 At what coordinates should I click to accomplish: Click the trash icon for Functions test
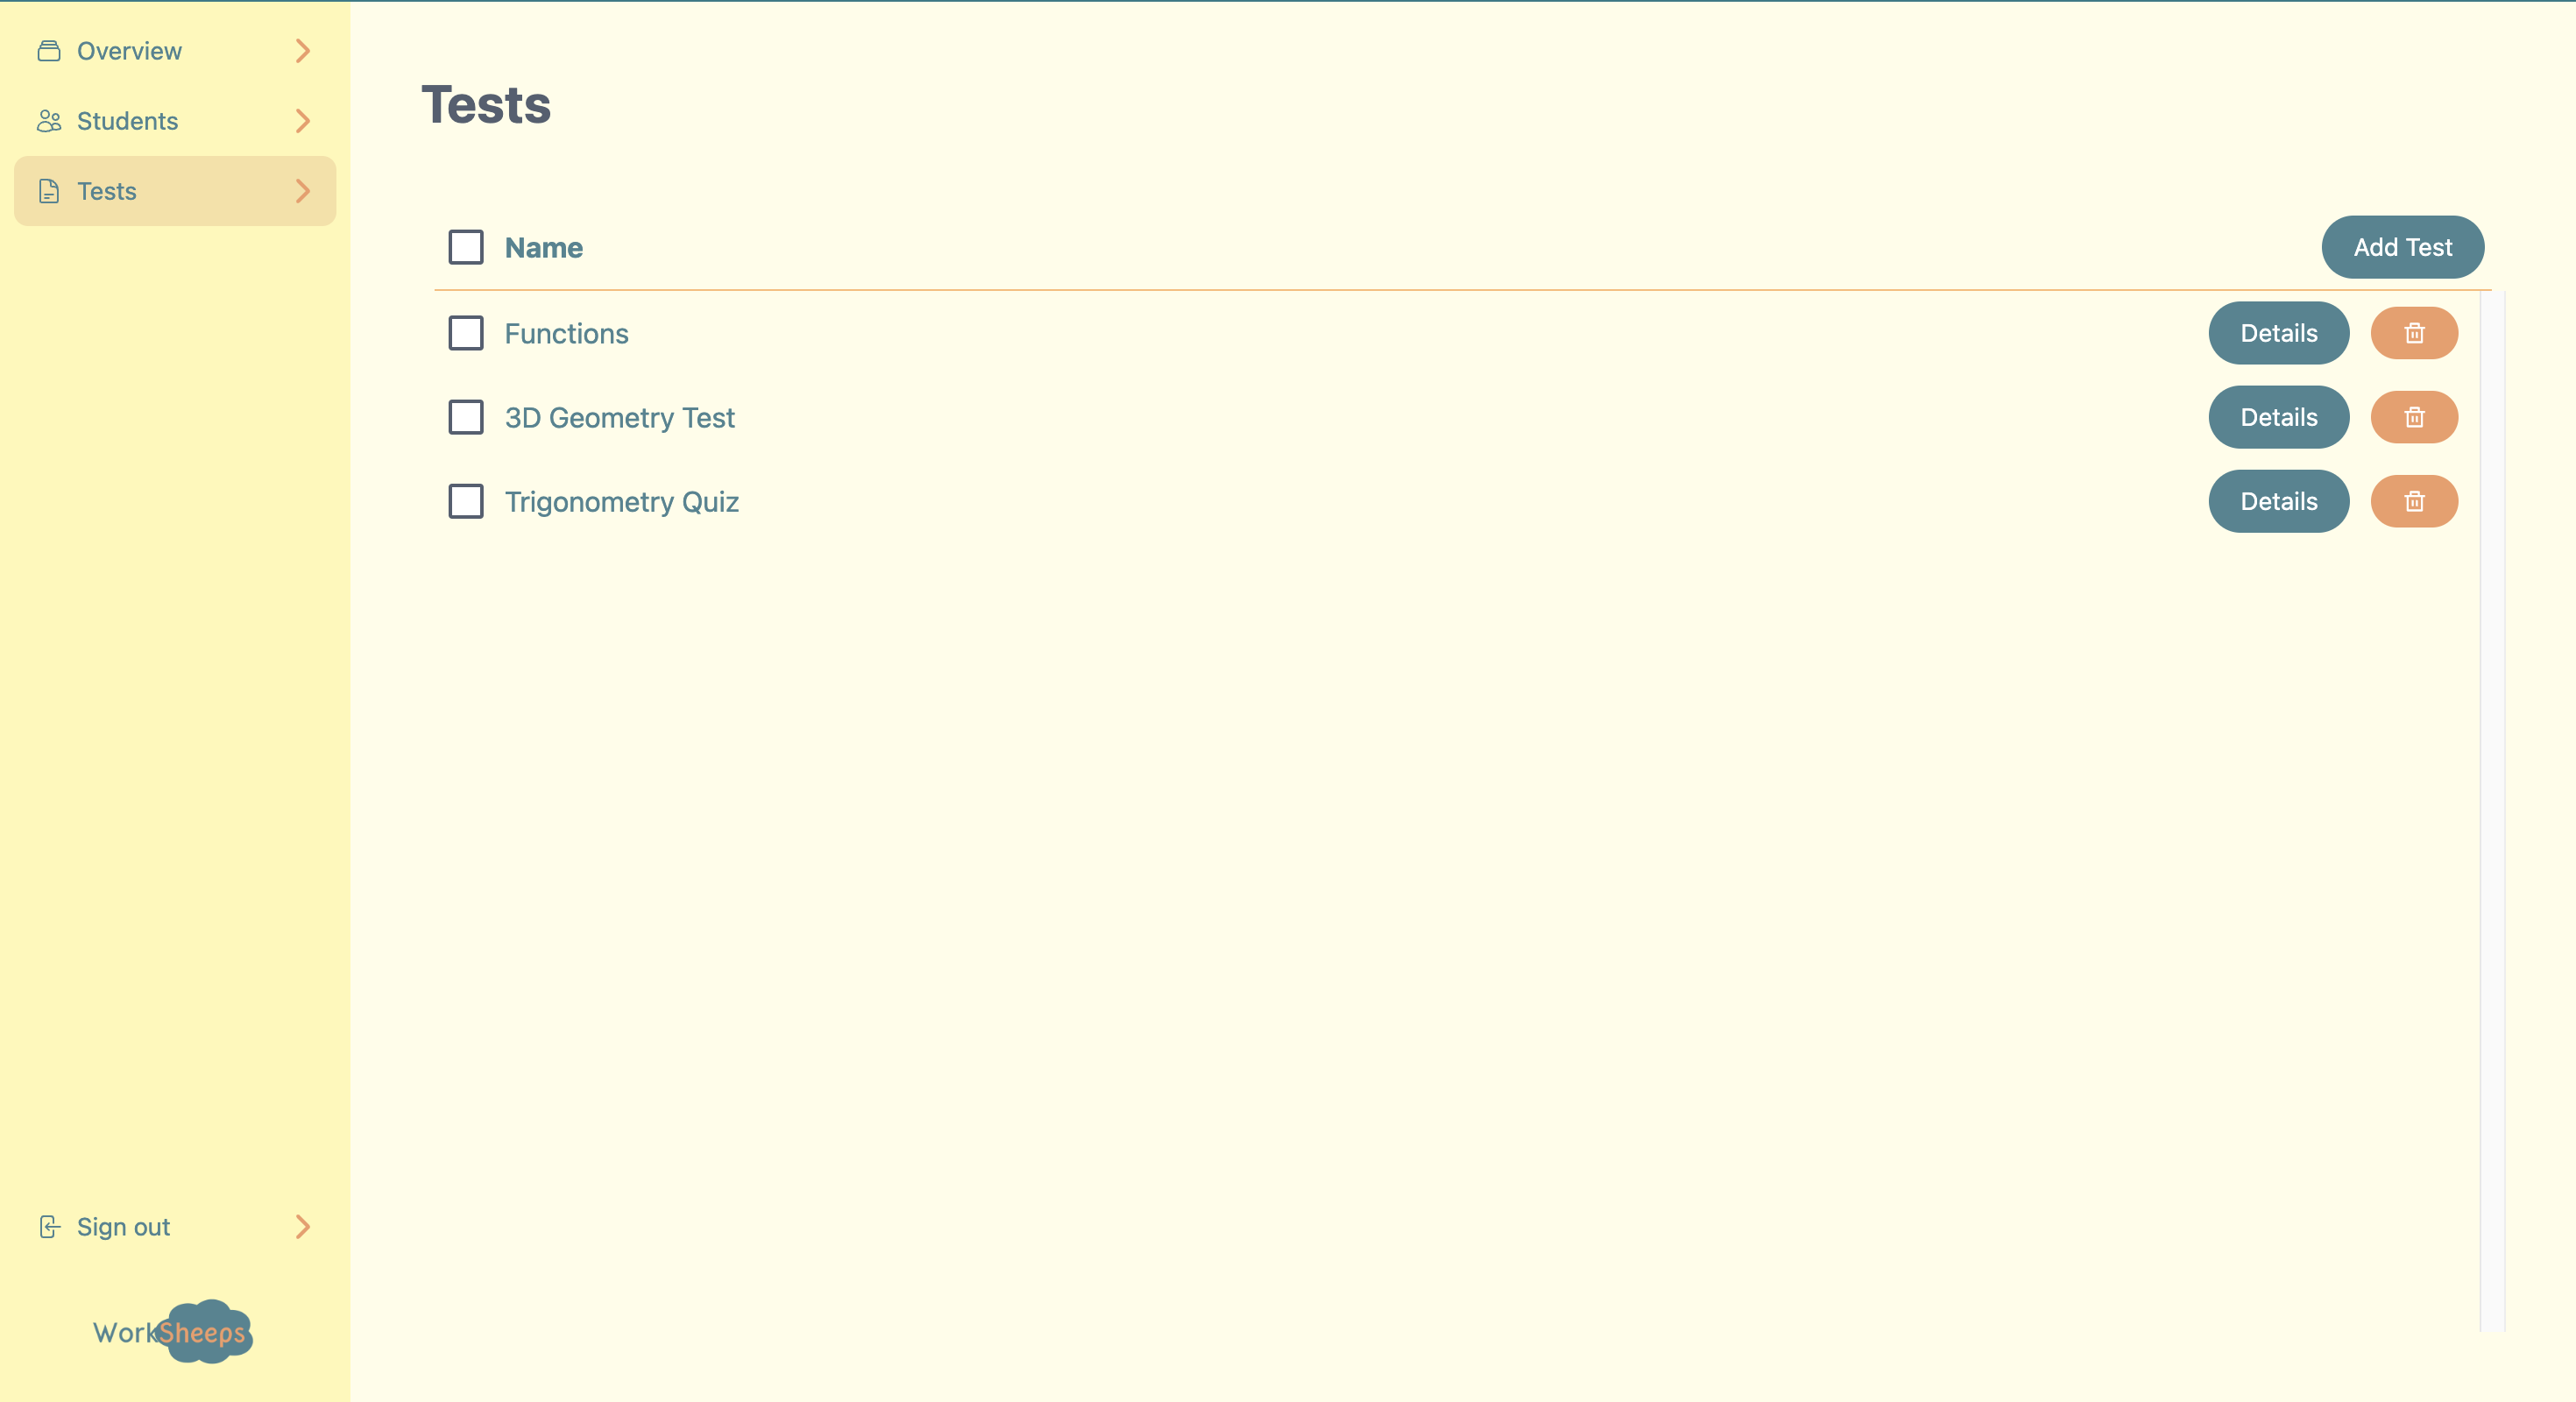2413,333
